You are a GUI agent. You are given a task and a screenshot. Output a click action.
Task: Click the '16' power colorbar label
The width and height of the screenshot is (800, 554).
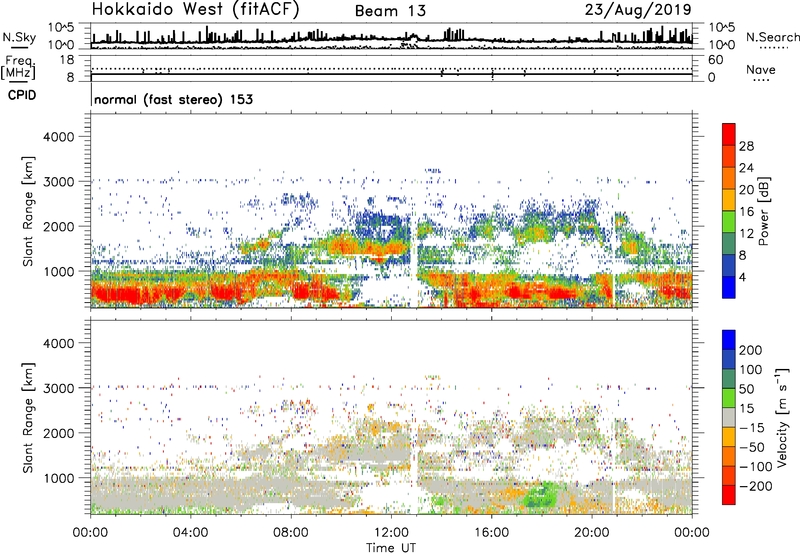pos(746,212)
